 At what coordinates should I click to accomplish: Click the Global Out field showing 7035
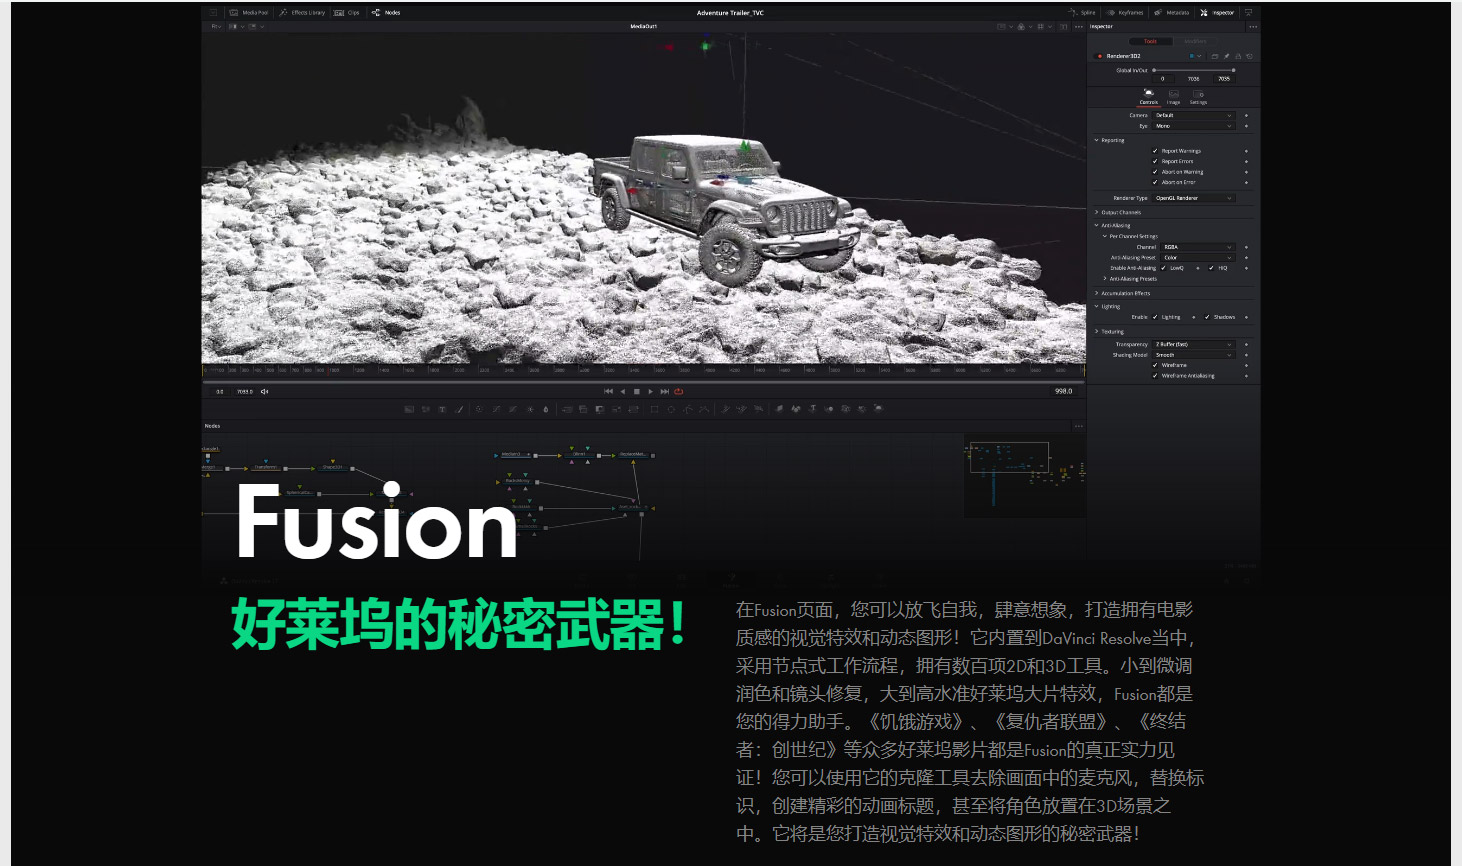point(1224,79)
